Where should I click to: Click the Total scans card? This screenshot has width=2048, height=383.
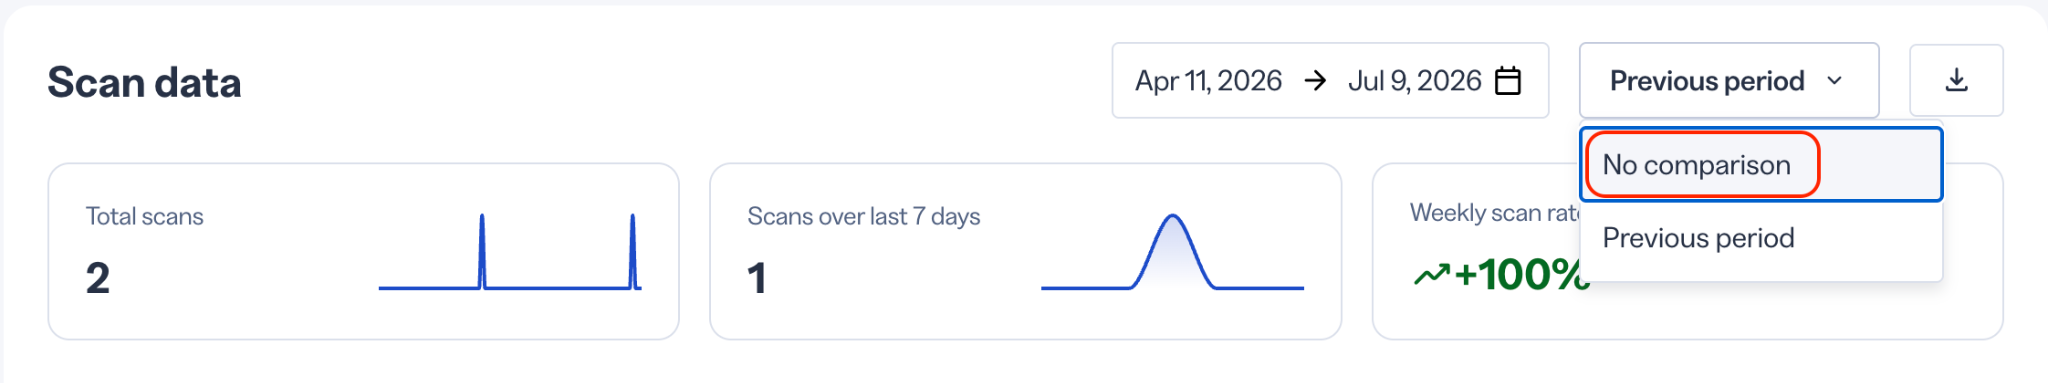point(364,251)
